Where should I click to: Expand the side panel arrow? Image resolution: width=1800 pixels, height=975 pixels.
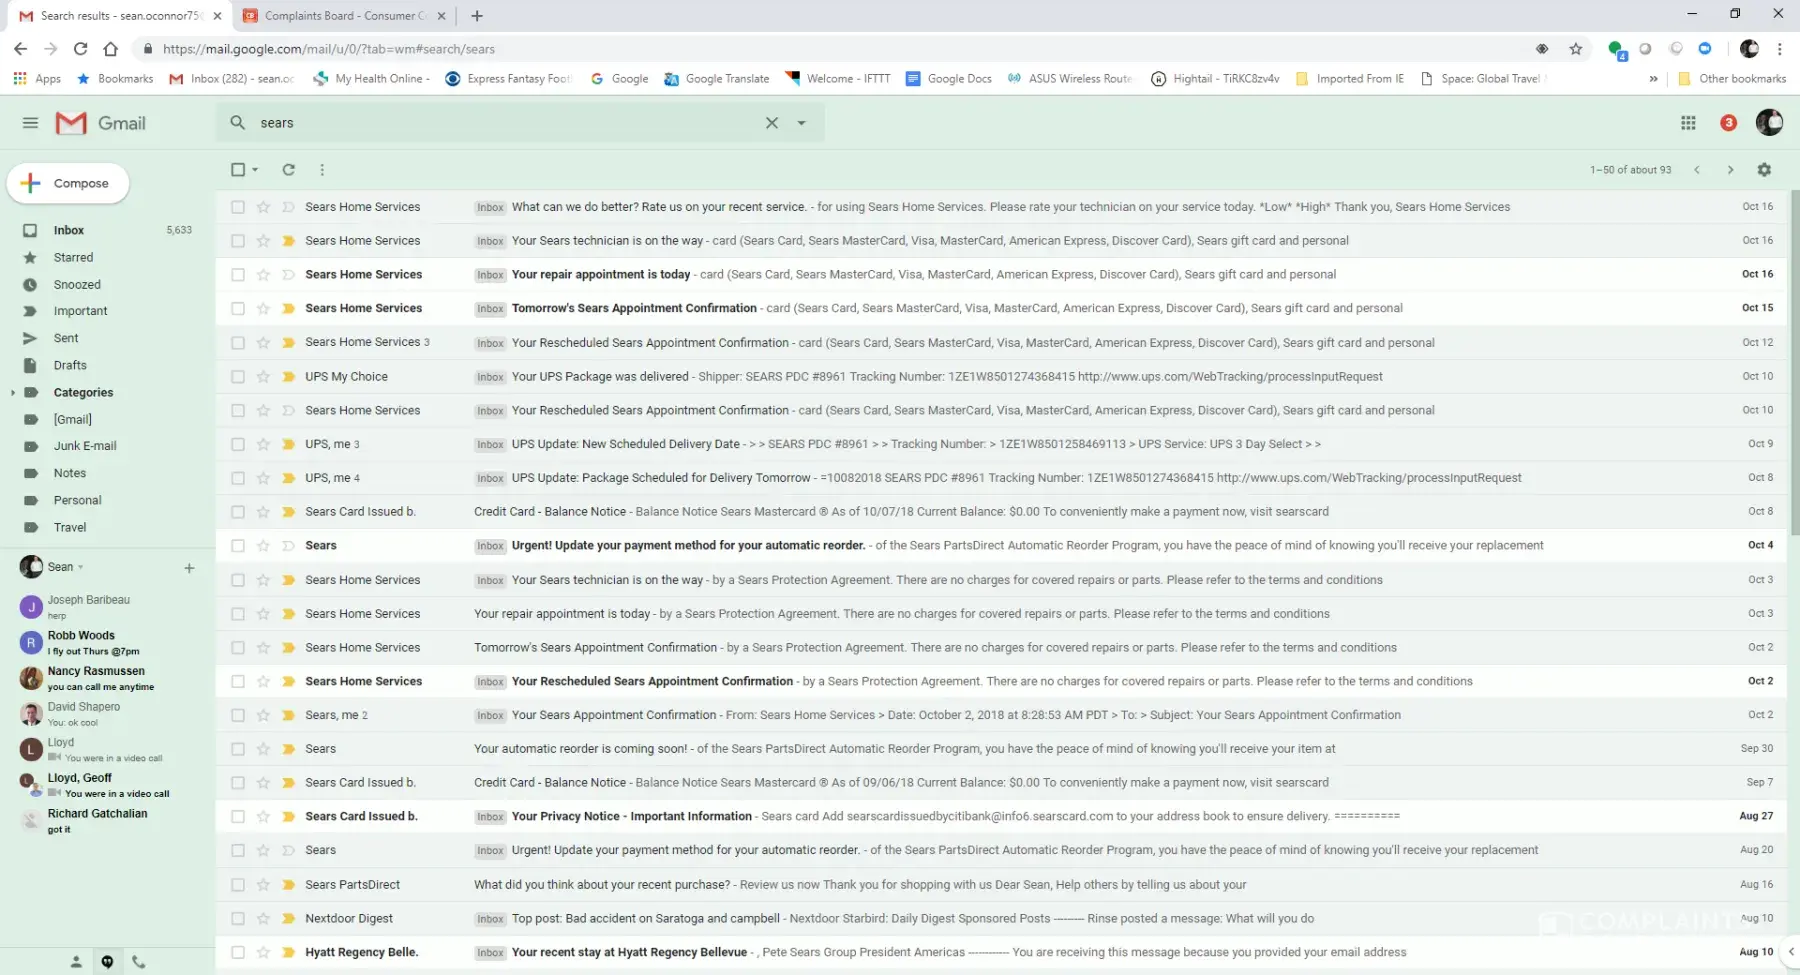point(1791,951)
